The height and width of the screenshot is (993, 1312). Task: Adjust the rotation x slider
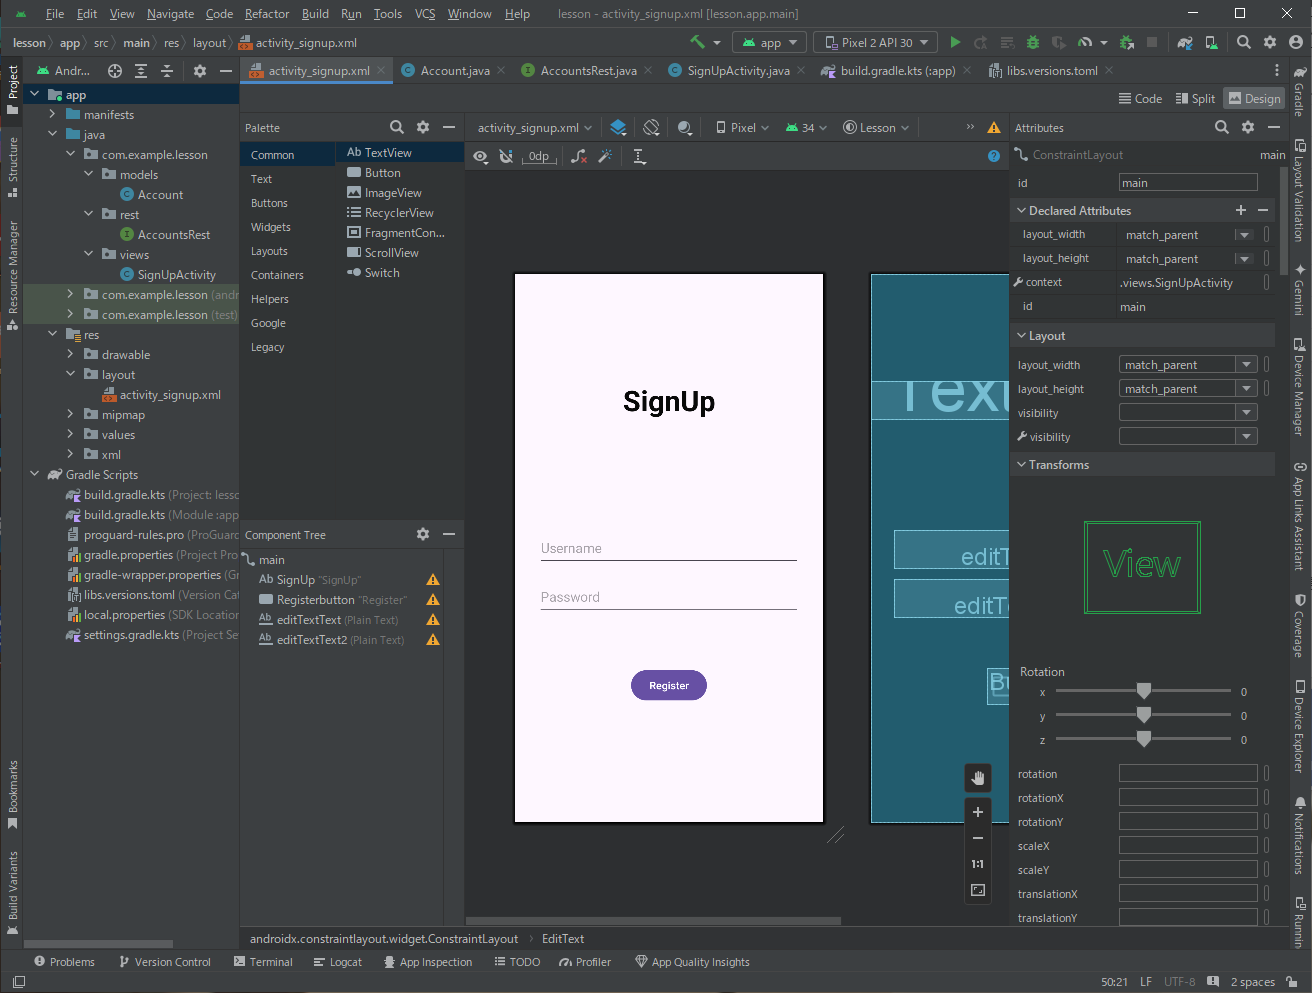(1143, 691)
